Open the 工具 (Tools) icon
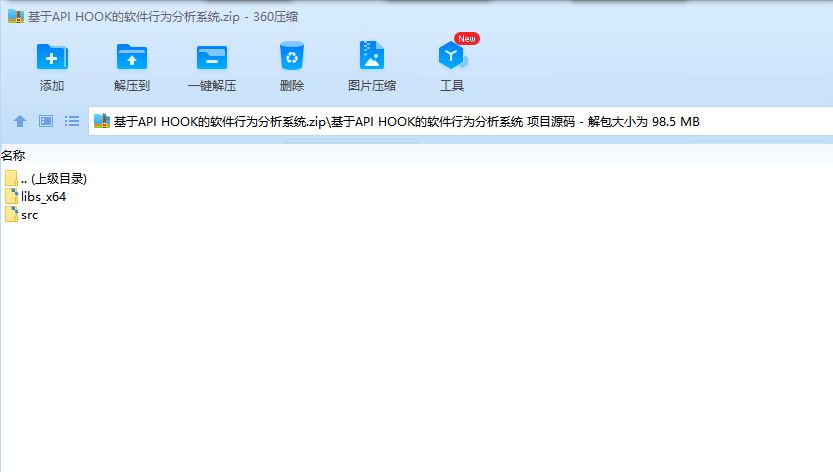Screen dimensions: 833x472 (x=452, y=55)
